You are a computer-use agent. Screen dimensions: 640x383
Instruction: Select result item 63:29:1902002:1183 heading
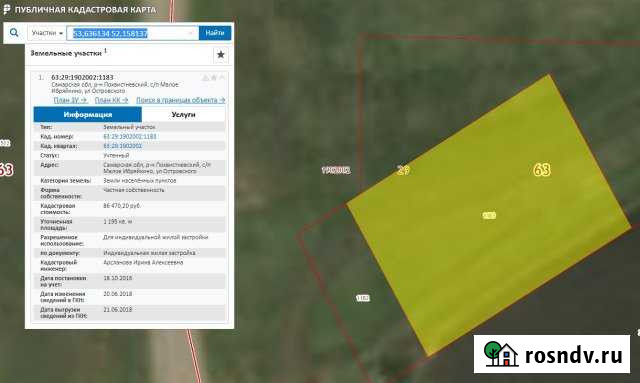(x=82, y=77)
